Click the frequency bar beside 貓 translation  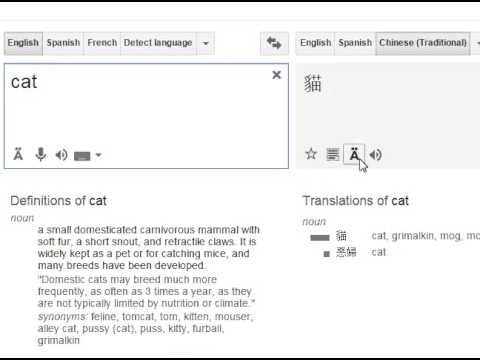tap(320, 238)
